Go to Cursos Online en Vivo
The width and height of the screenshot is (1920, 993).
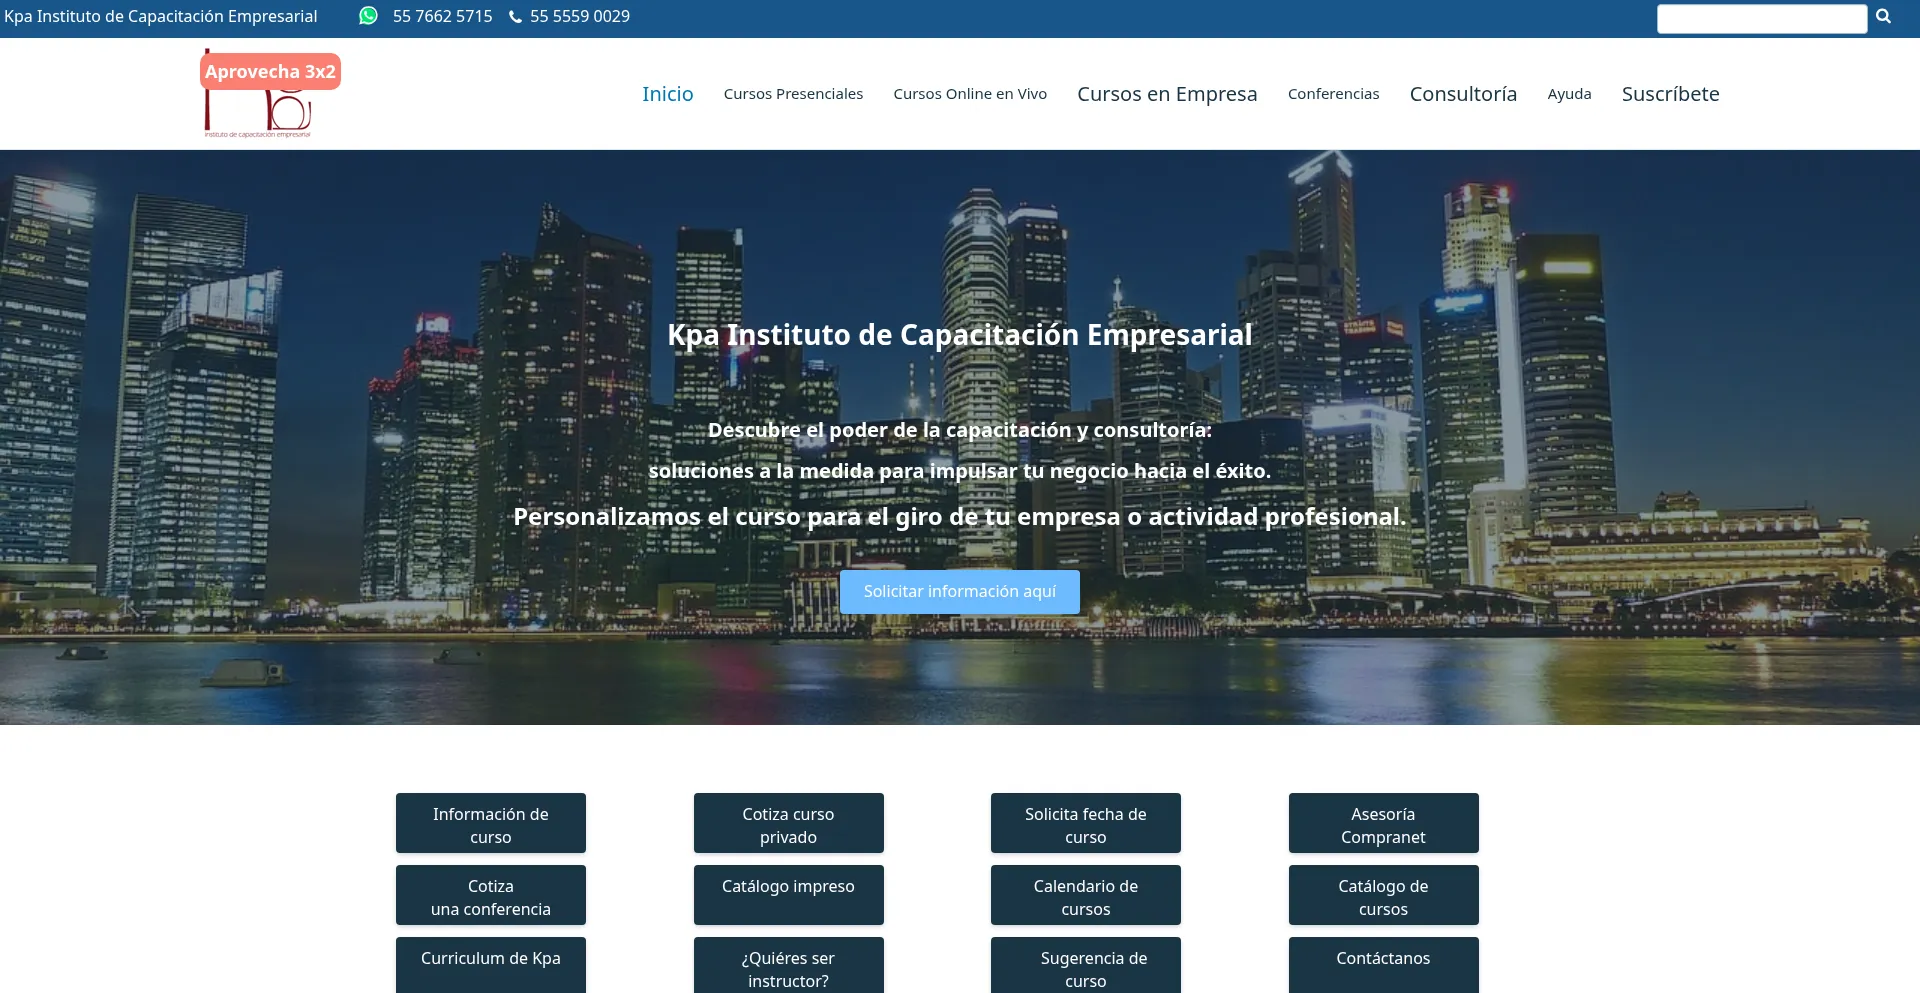point(969,94)
